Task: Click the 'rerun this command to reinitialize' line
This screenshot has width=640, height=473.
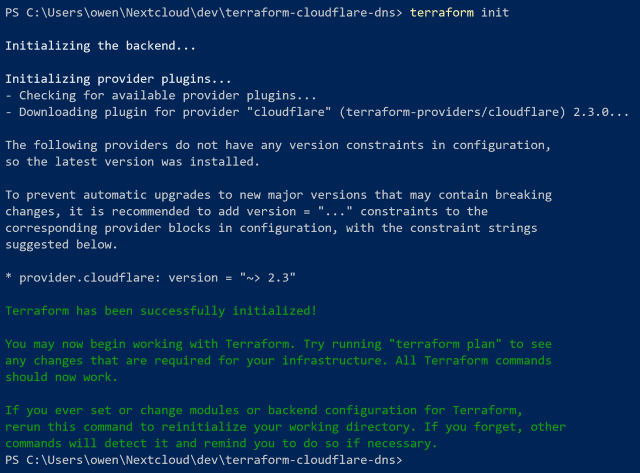Action: pos(285,427)
